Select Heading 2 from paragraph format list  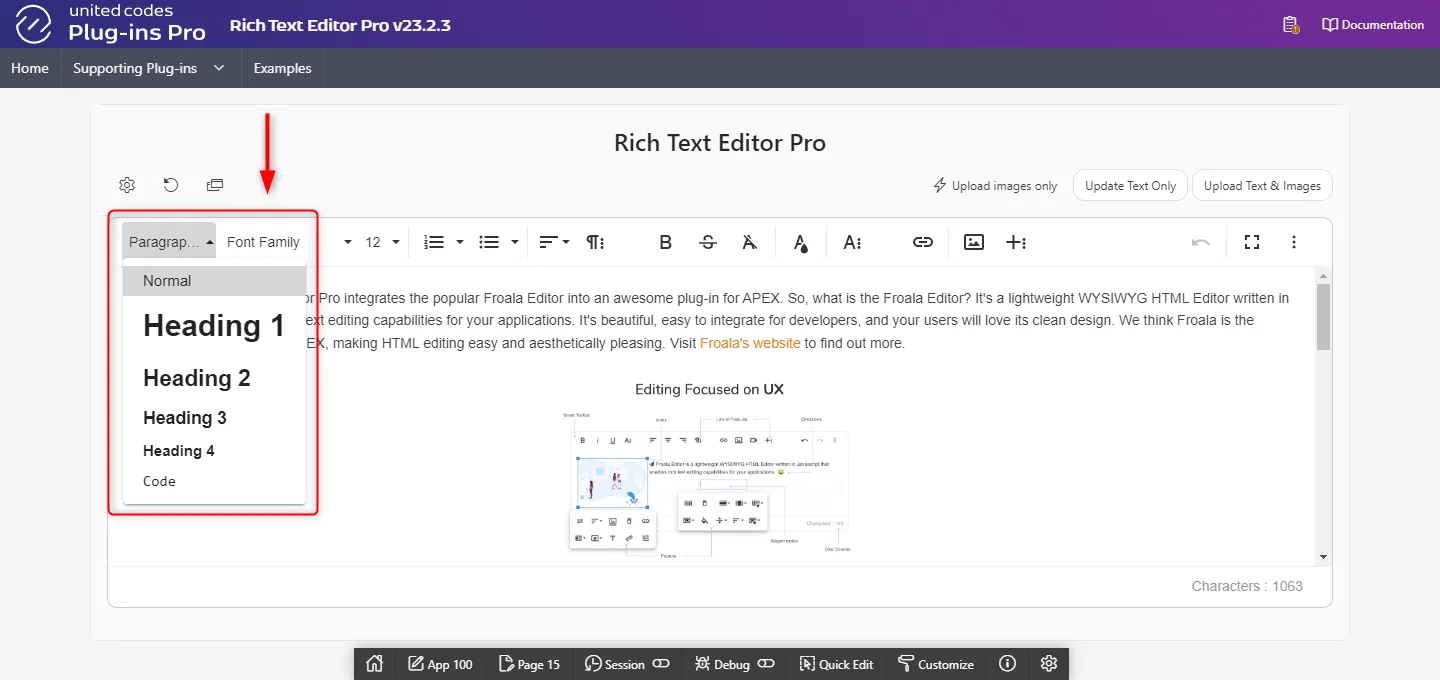click(x=197, y=378)
